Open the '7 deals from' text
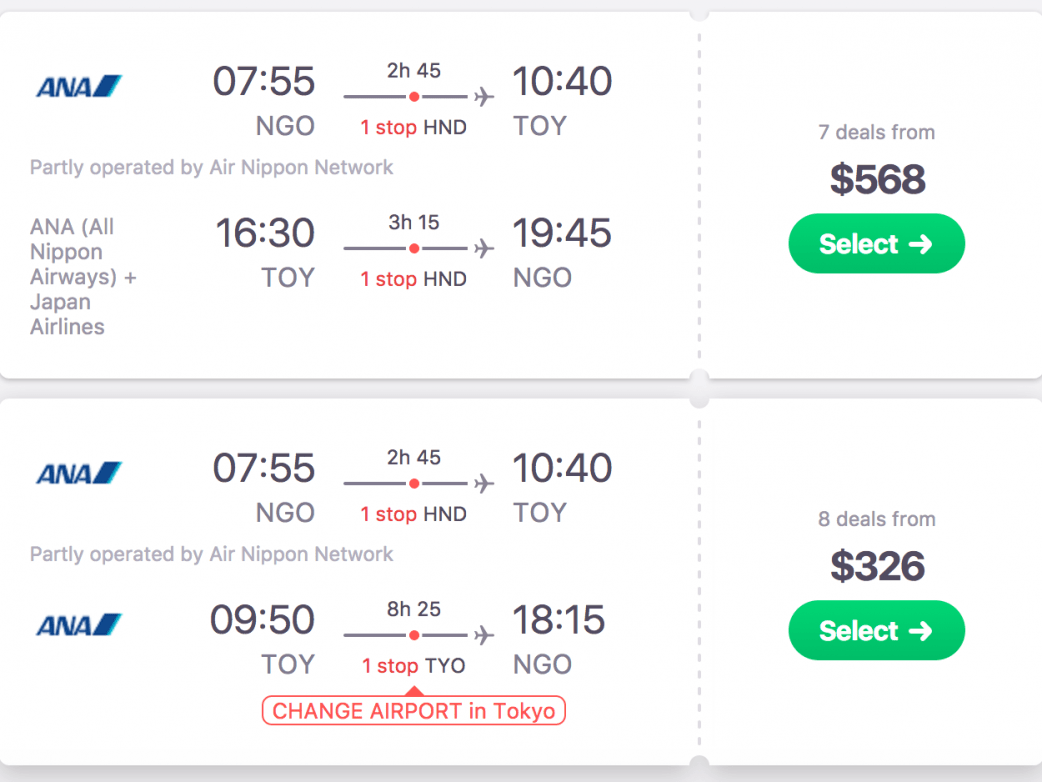The height and width of the screenshot is (782, 1042). 876,132
